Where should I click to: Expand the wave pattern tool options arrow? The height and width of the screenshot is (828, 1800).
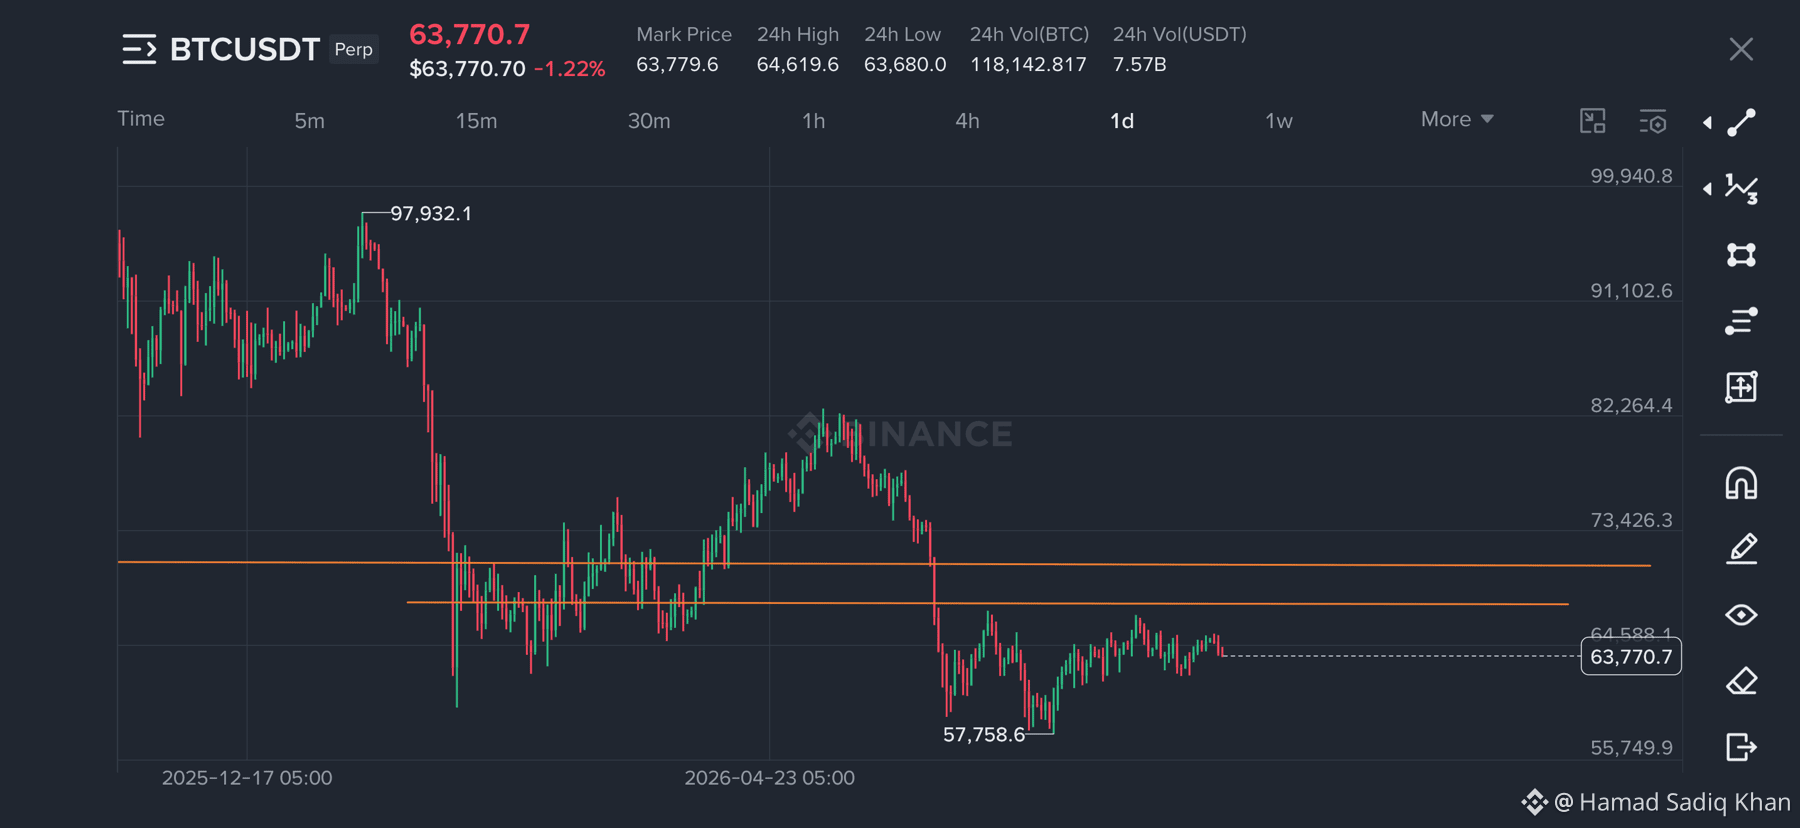(1707, 188)
